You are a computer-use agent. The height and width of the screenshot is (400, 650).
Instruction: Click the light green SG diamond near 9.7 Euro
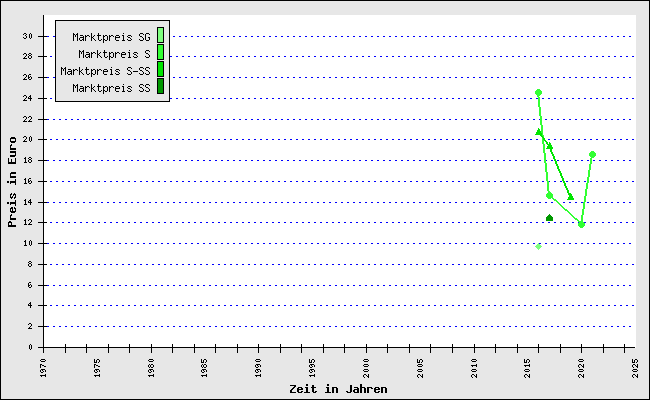tap(538, 247)
